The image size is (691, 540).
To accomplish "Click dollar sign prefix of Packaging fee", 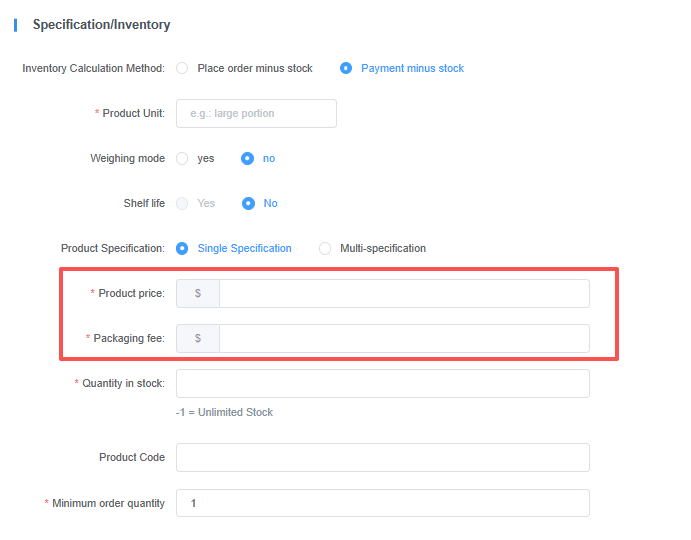I will 198,339.
